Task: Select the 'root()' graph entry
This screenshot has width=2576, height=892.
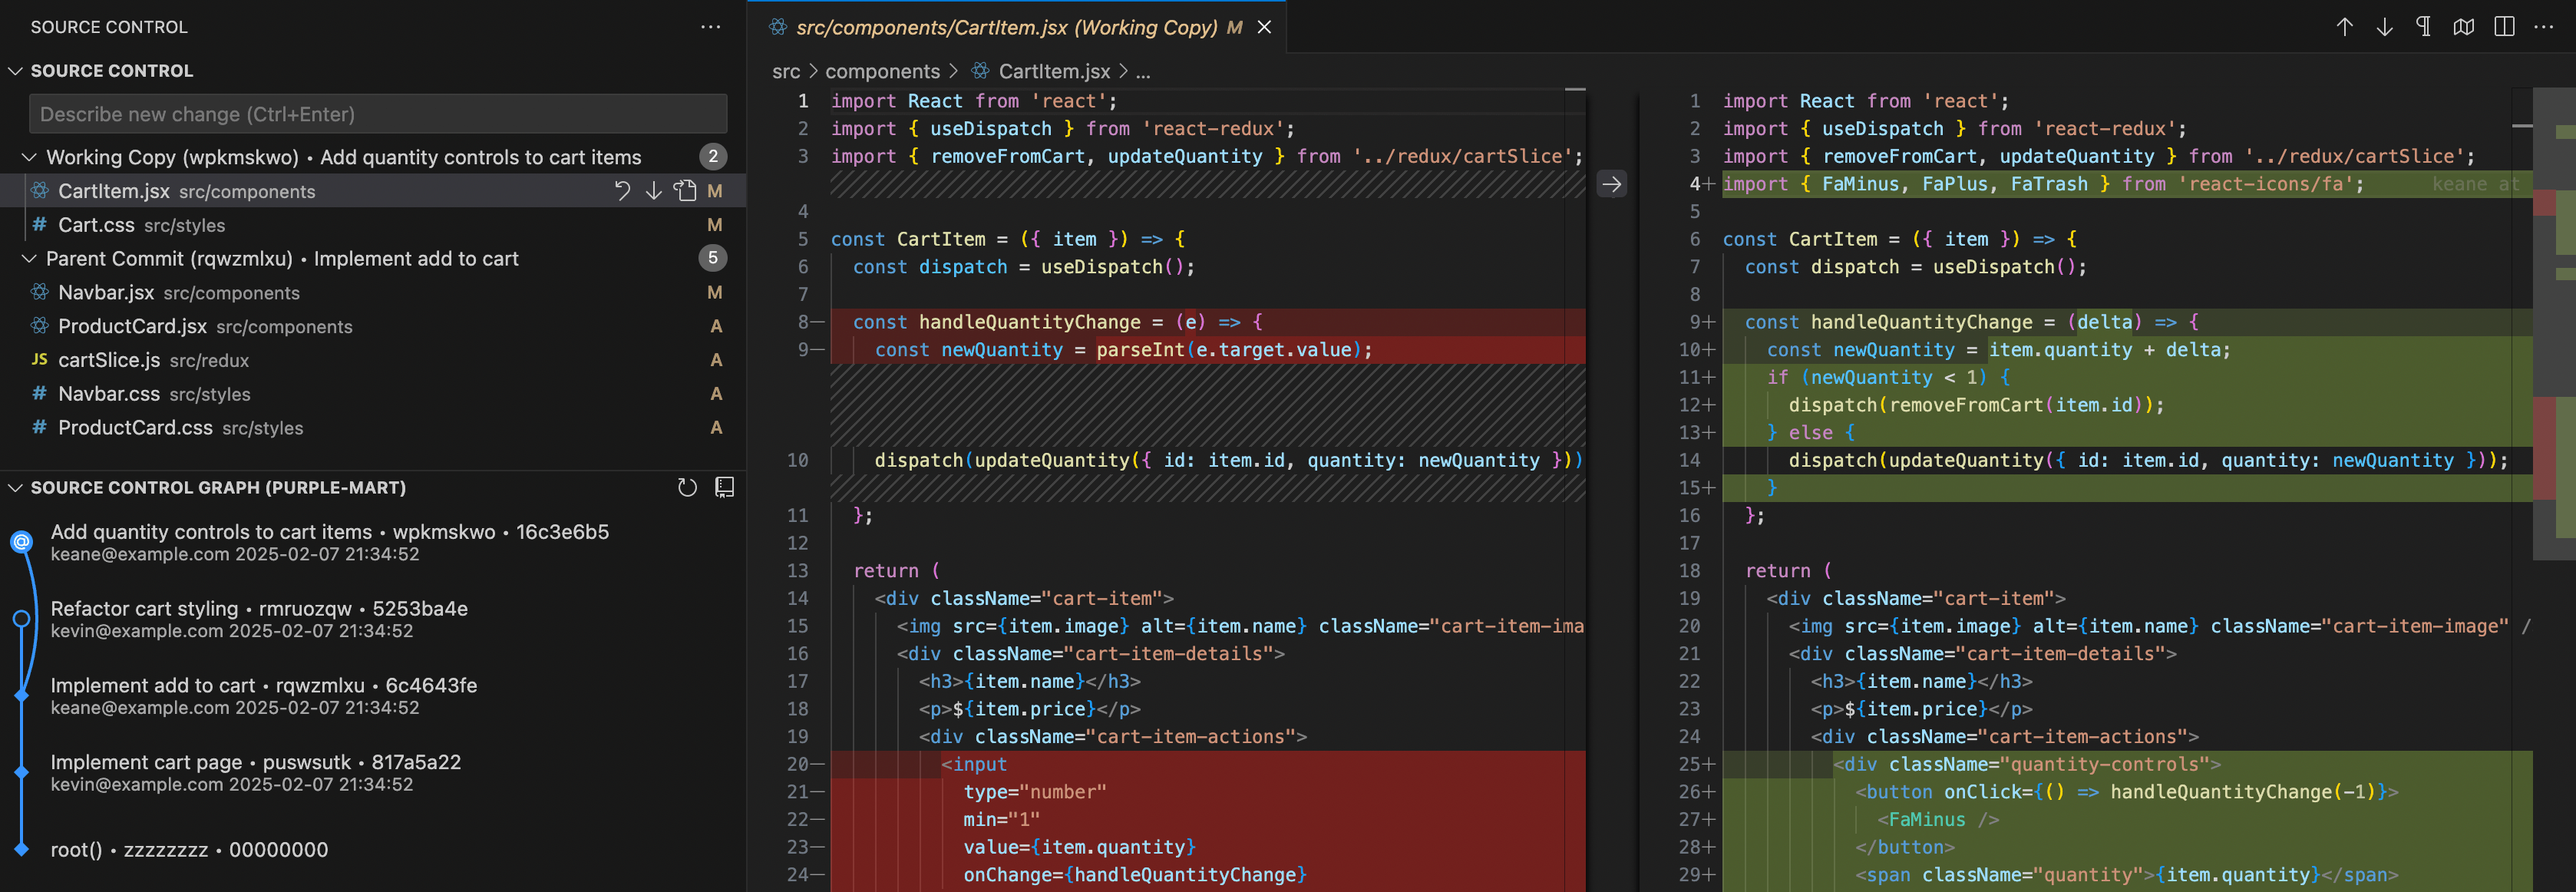Action: [373, 849]
